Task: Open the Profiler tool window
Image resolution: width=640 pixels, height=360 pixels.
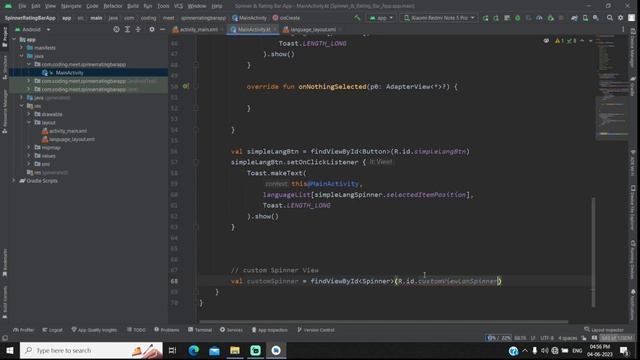Action: point(23,330)
